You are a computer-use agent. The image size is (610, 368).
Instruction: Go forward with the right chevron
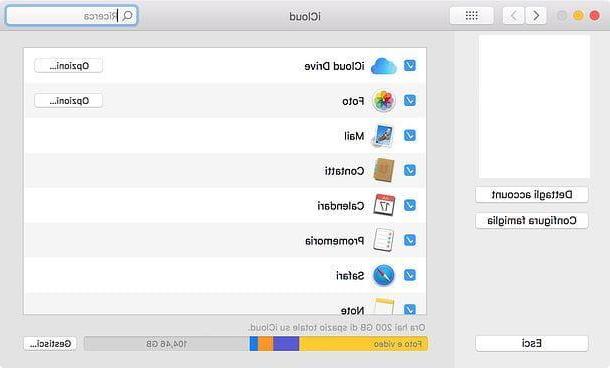click(x=536, y=16)
